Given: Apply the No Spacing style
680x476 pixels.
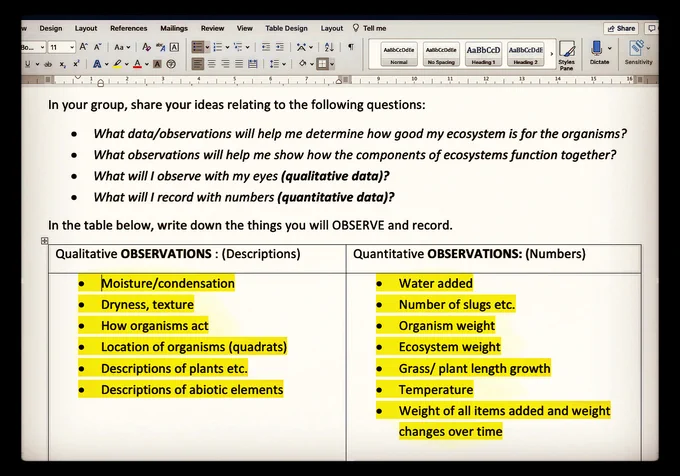Looking at the screenshot, I should click(x=441, y=54).
